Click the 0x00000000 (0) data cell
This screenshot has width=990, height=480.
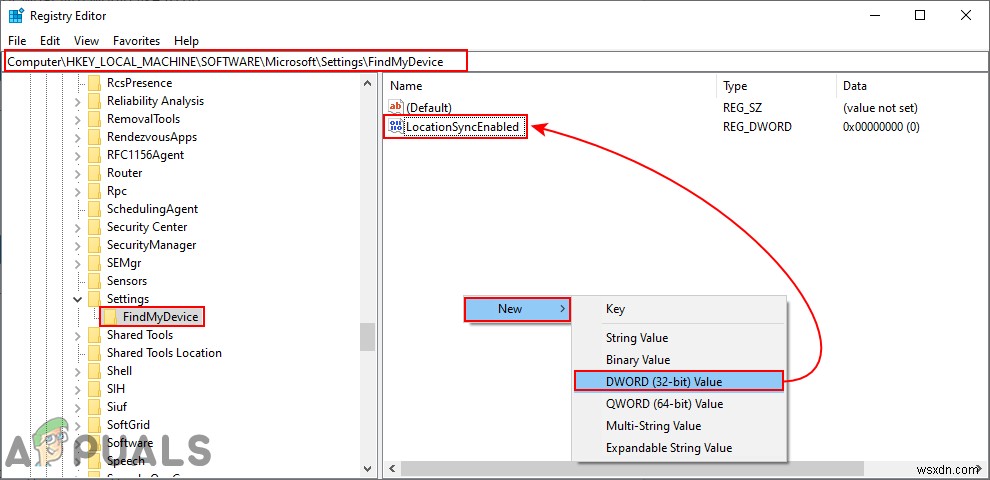(881, 127)
